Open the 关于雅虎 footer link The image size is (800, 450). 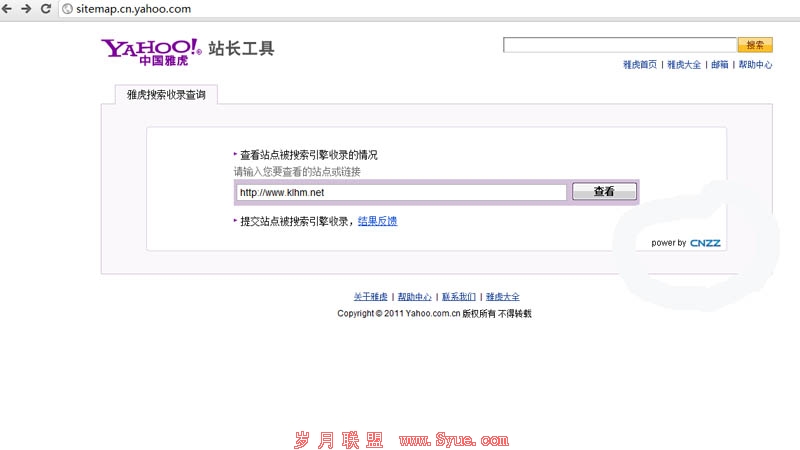coord(370,297)
